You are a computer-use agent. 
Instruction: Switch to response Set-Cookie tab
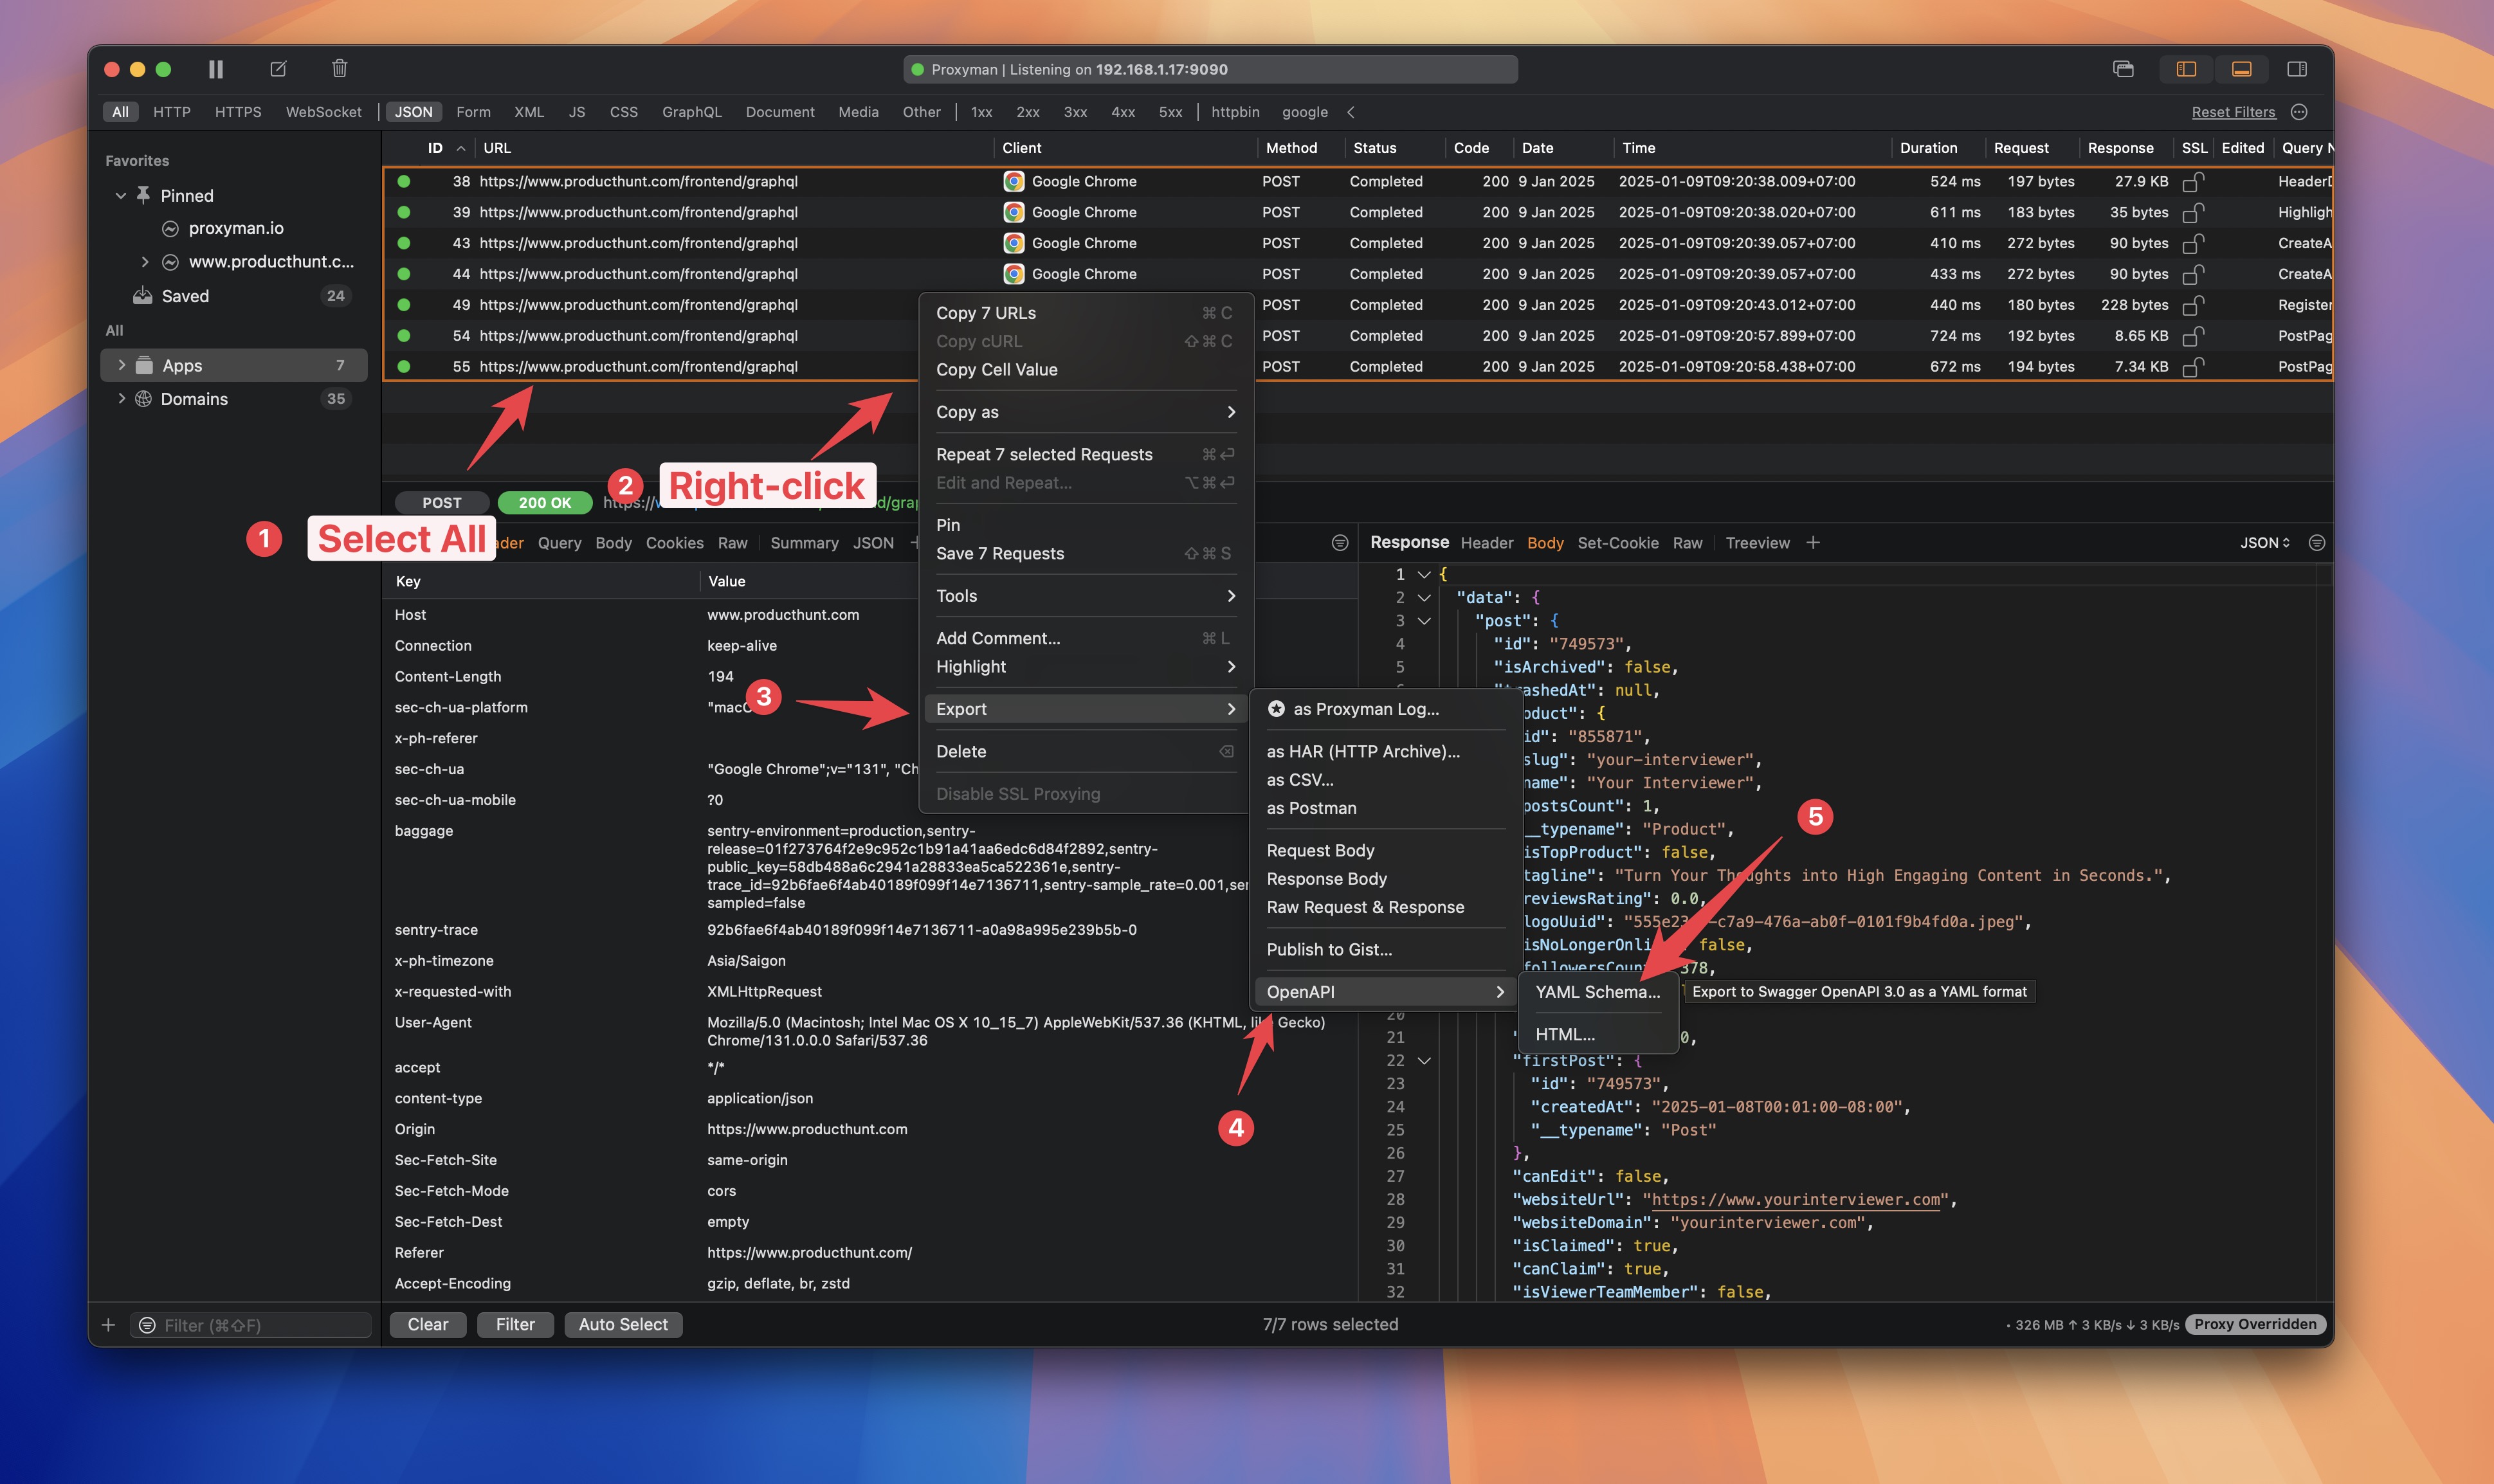pos(1617,543)
